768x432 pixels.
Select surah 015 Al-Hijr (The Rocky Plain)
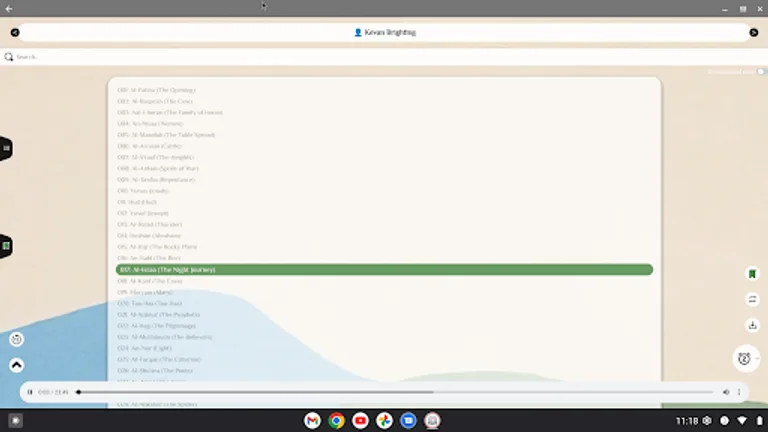tap(157, 247)
